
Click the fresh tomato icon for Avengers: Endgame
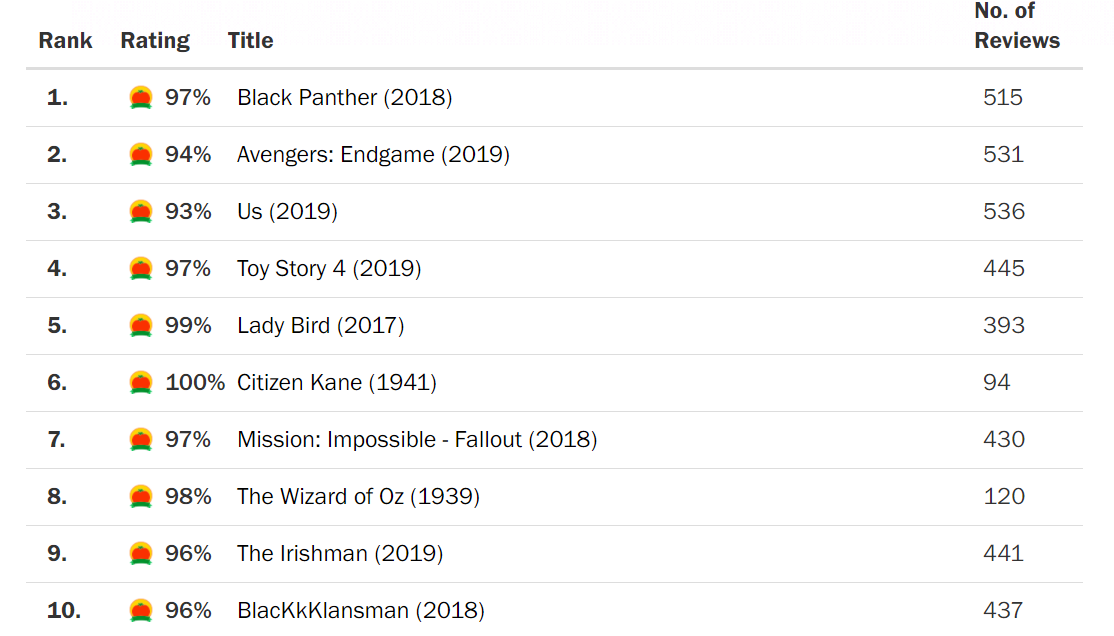coord(141,154)
